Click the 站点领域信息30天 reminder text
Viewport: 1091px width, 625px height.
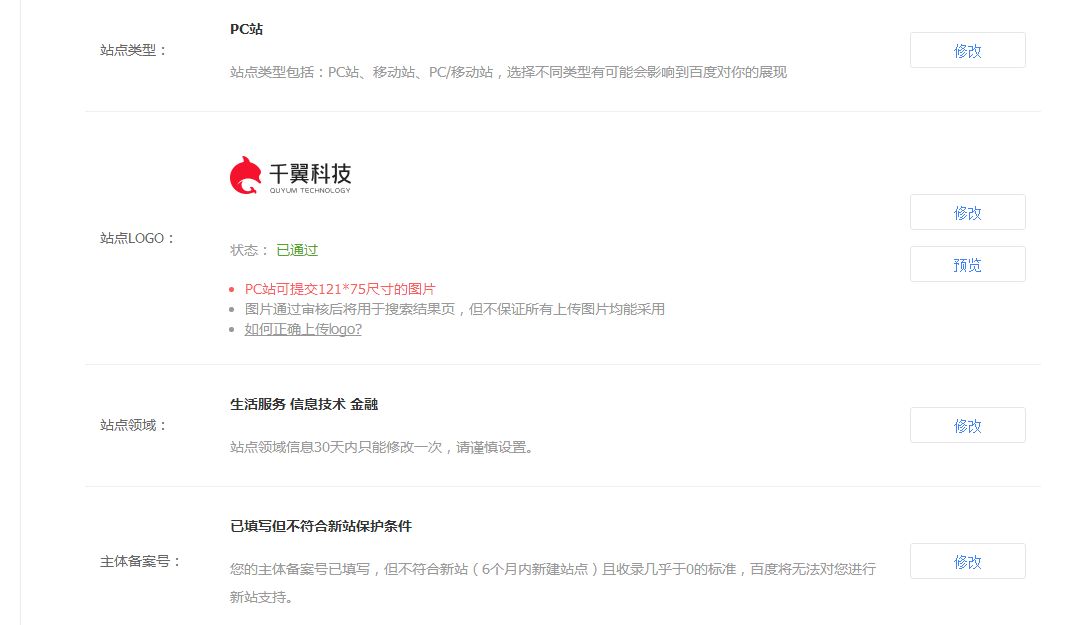[381, 447]
